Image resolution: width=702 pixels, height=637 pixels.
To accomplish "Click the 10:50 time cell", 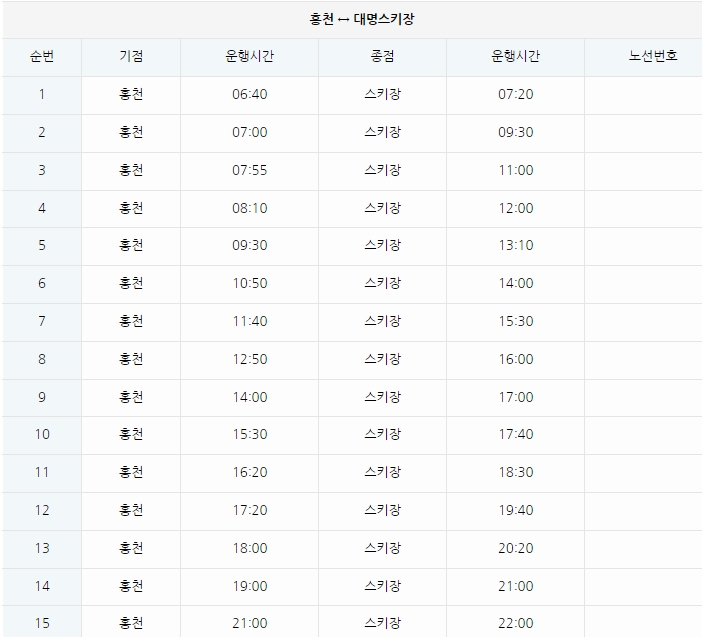I will (x=249, y=283).
